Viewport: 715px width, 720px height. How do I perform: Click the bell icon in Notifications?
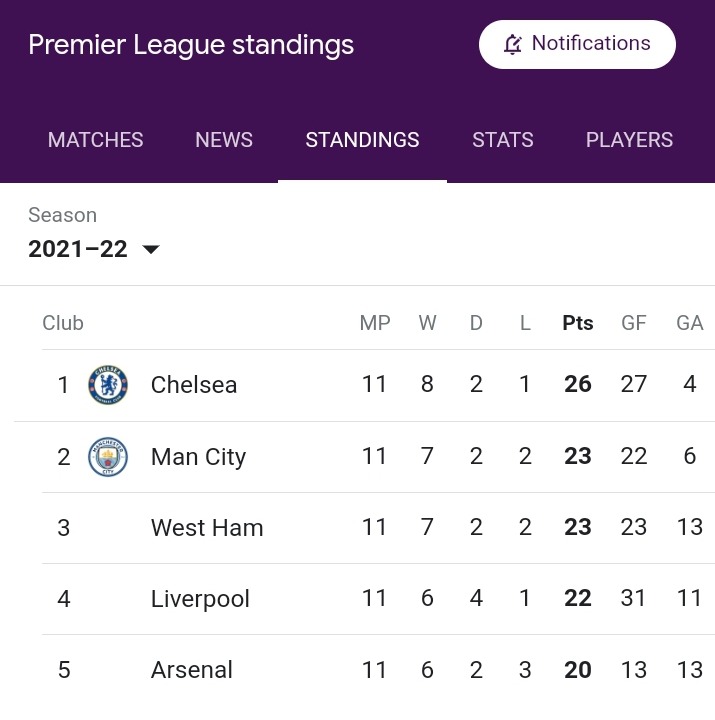pyautogui.click(x=513, y=44)
